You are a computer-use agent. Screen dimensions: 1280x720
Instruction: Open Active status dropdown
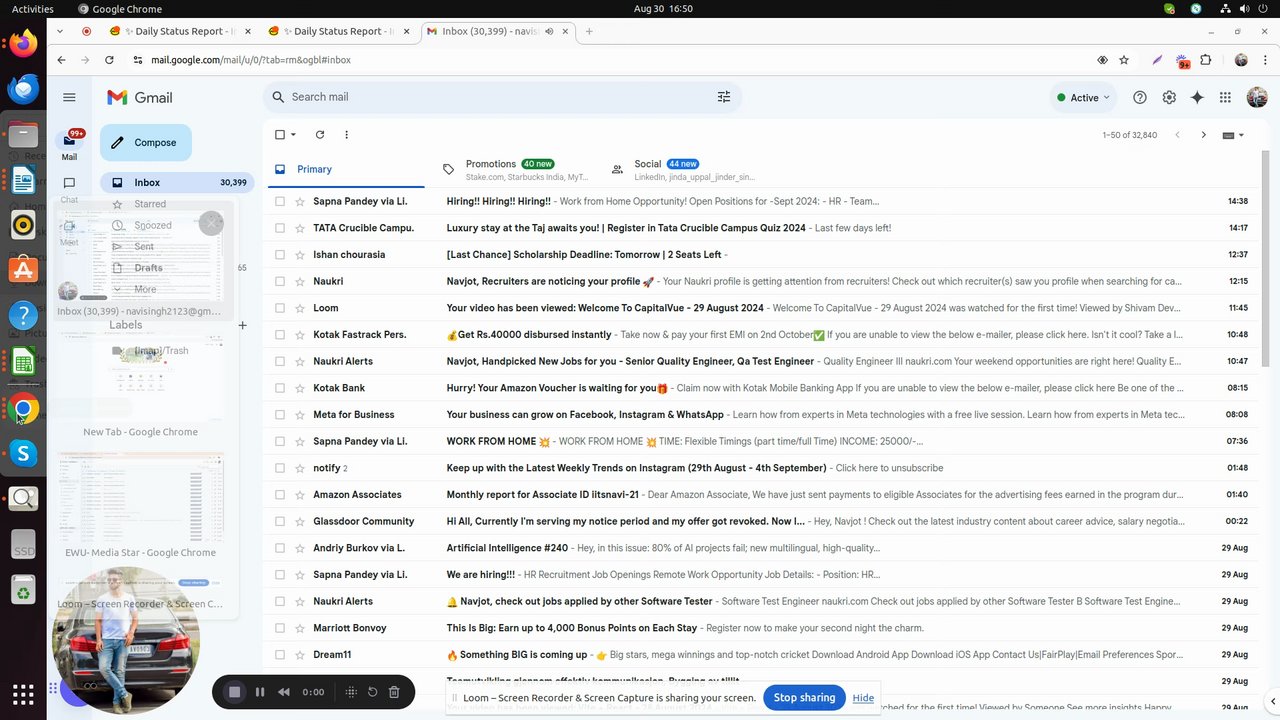(1084, 98)
